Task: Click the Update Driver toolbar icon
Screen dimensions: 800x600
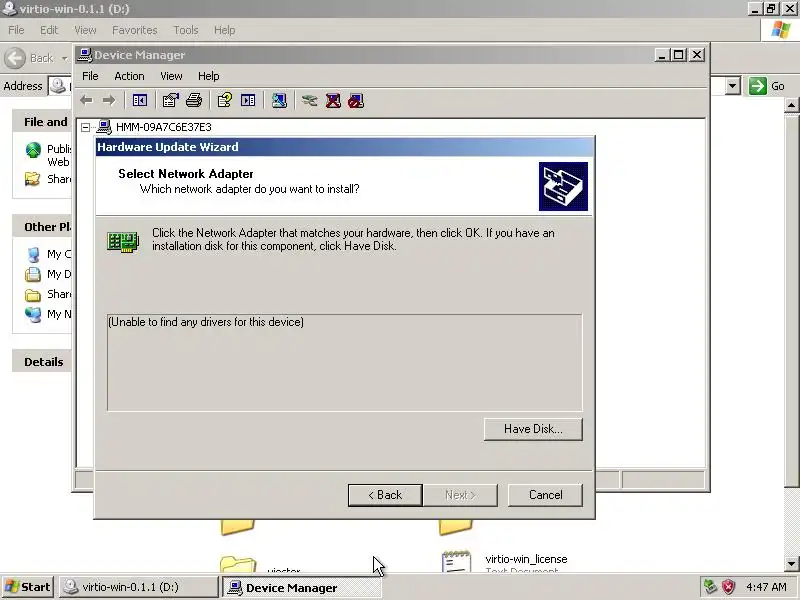Action: pos(309,101)
